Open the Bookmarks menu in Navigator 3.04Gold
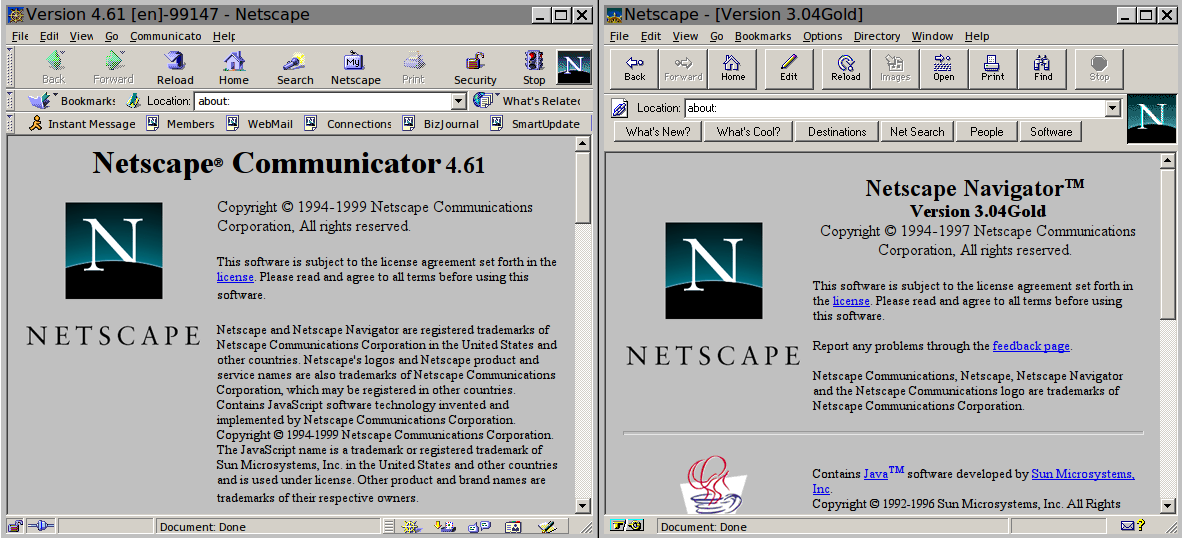Viewport: 1182px width, 538px height. [763, 36]
